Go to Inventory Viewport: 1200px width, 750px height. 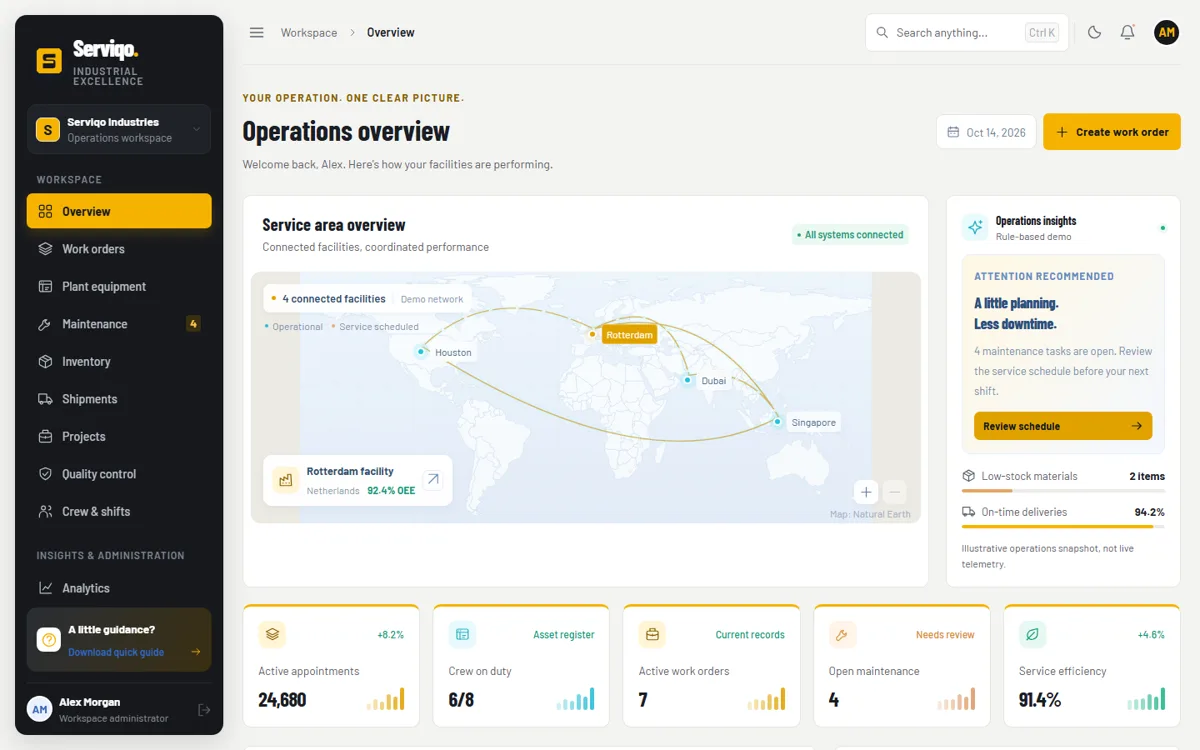coord(119,361)
